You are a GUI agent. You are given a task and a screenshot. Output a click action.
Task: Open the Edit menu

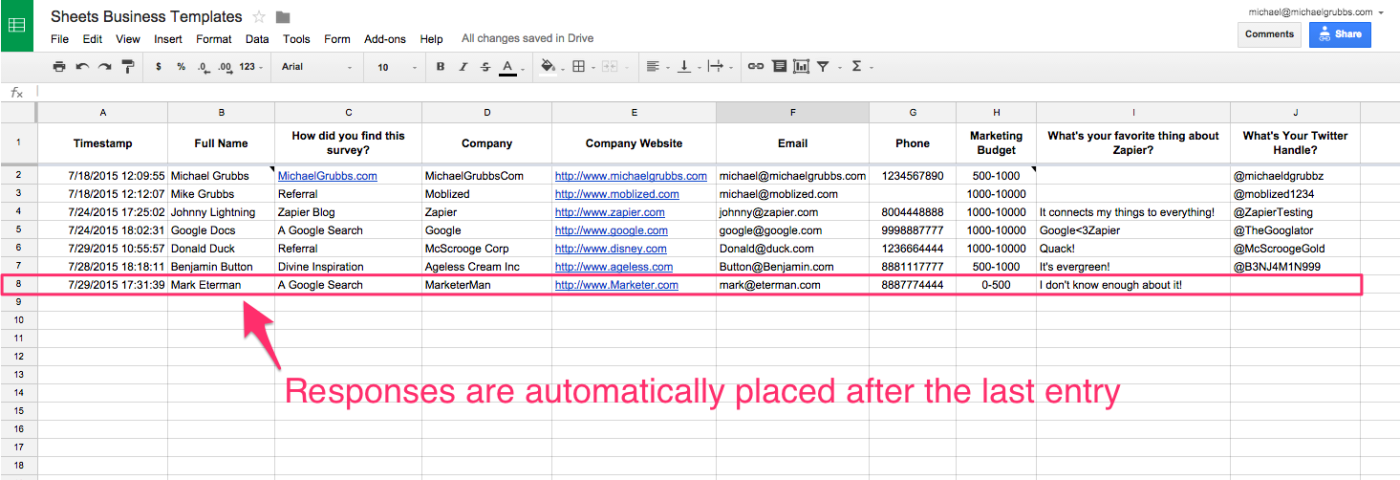pyautogui.click(x=92, y=39)
